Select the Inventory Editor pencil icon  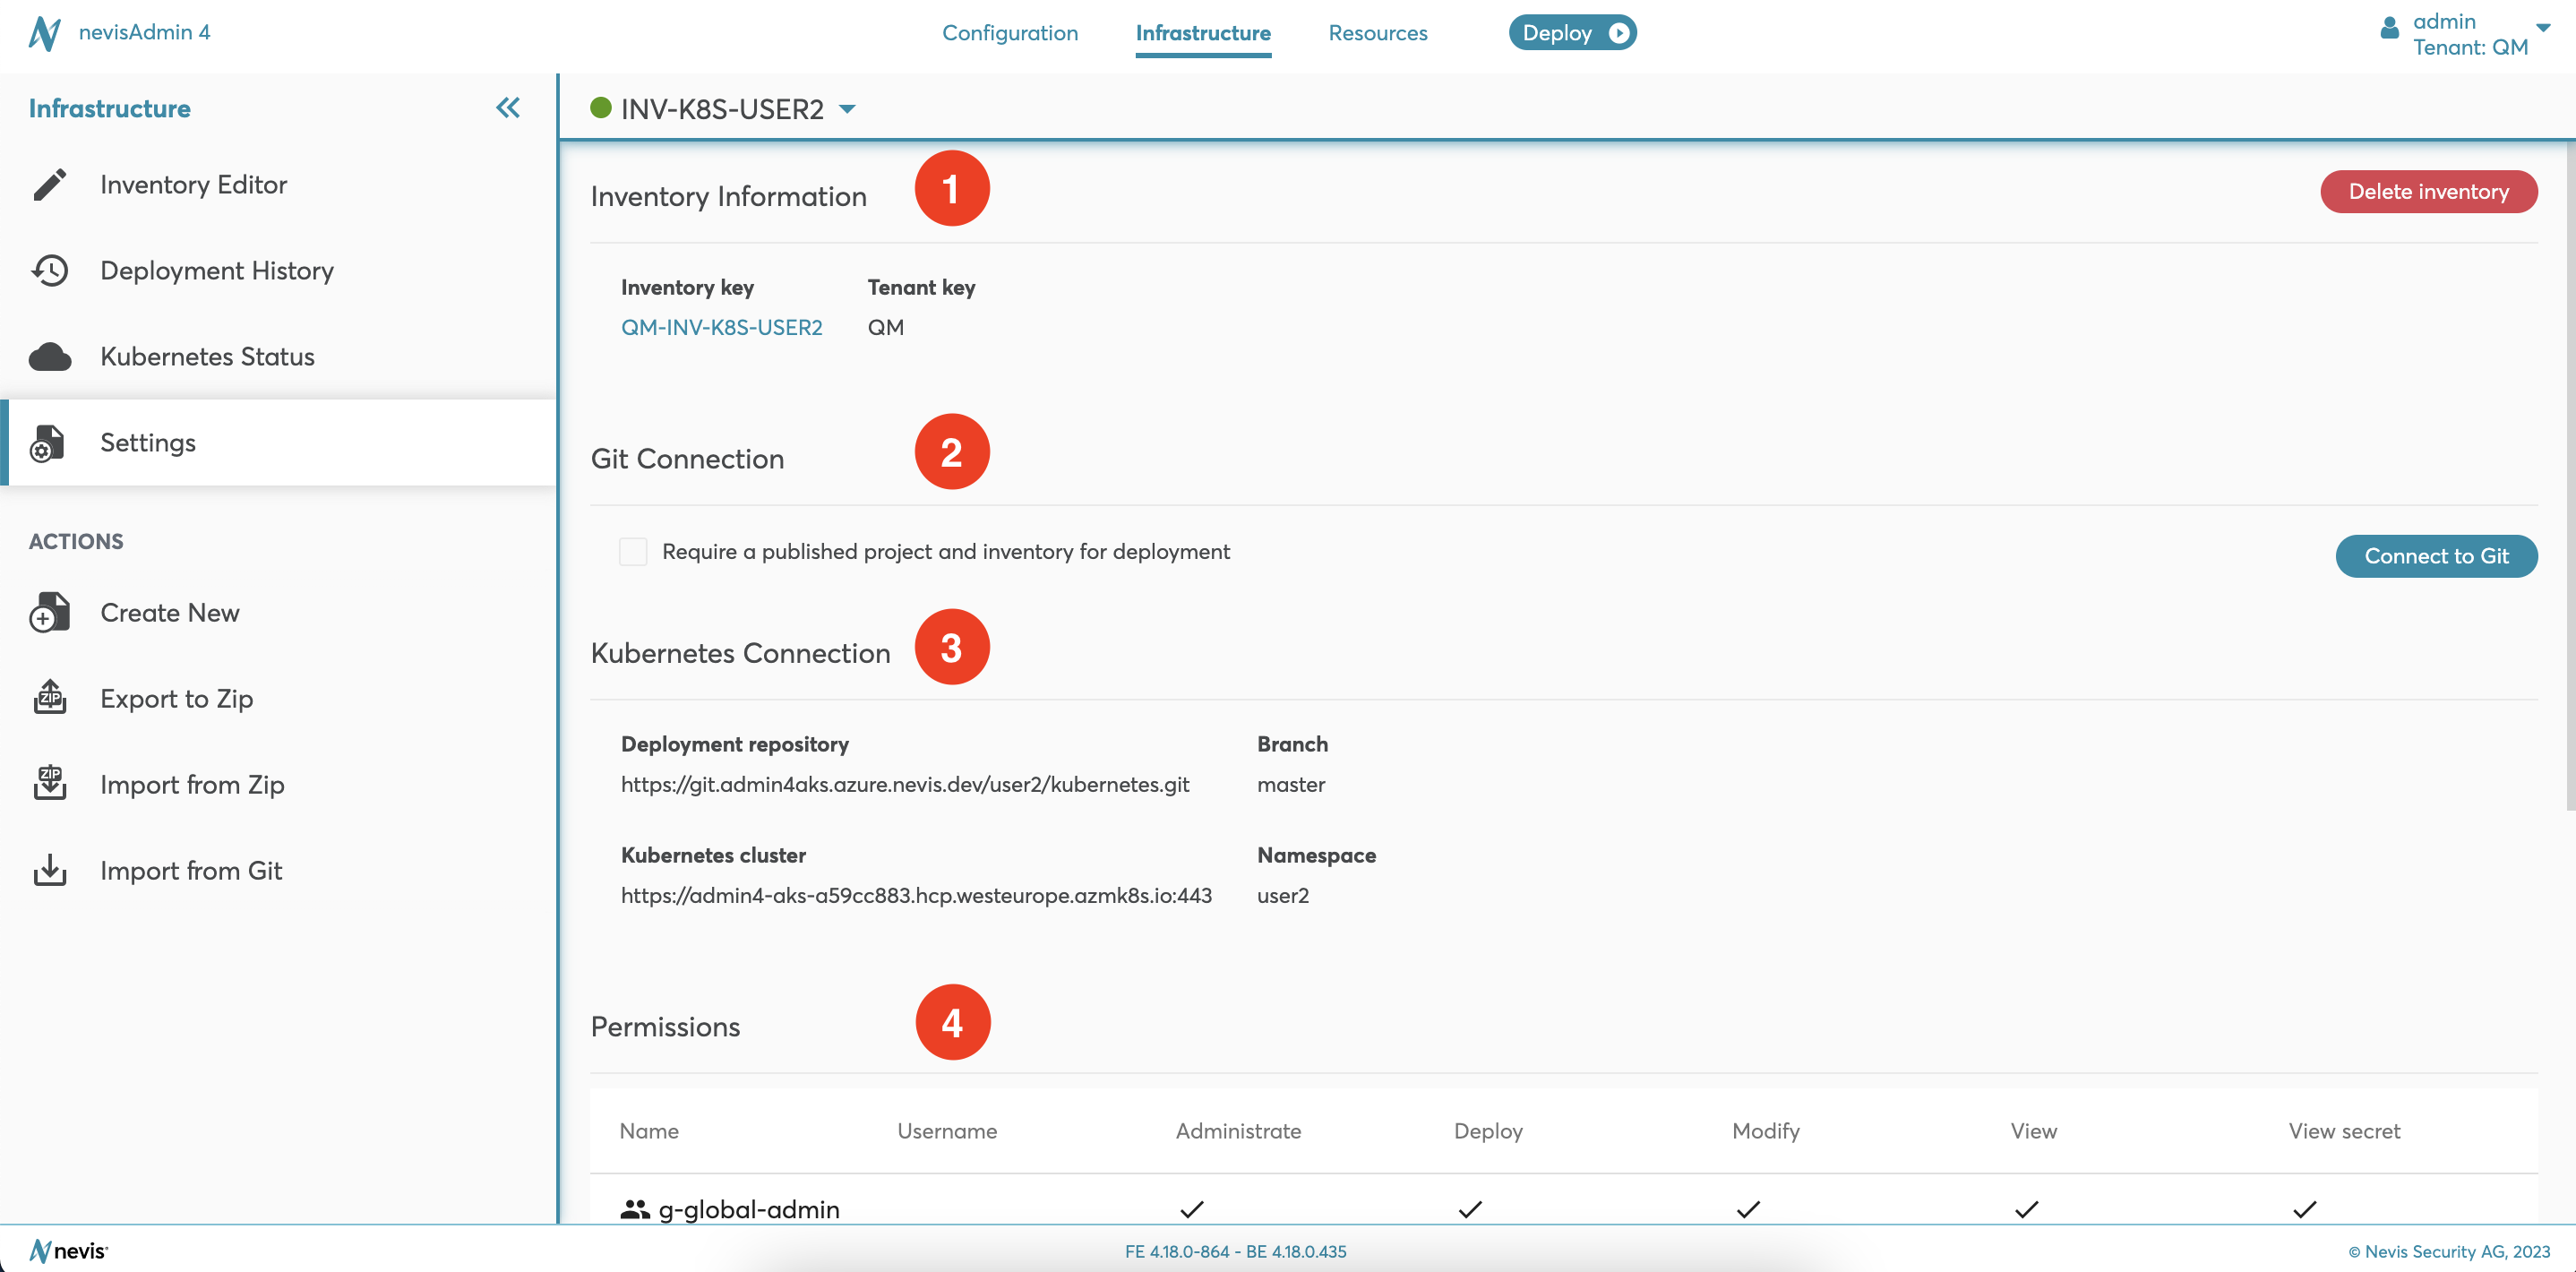(50, 184)
